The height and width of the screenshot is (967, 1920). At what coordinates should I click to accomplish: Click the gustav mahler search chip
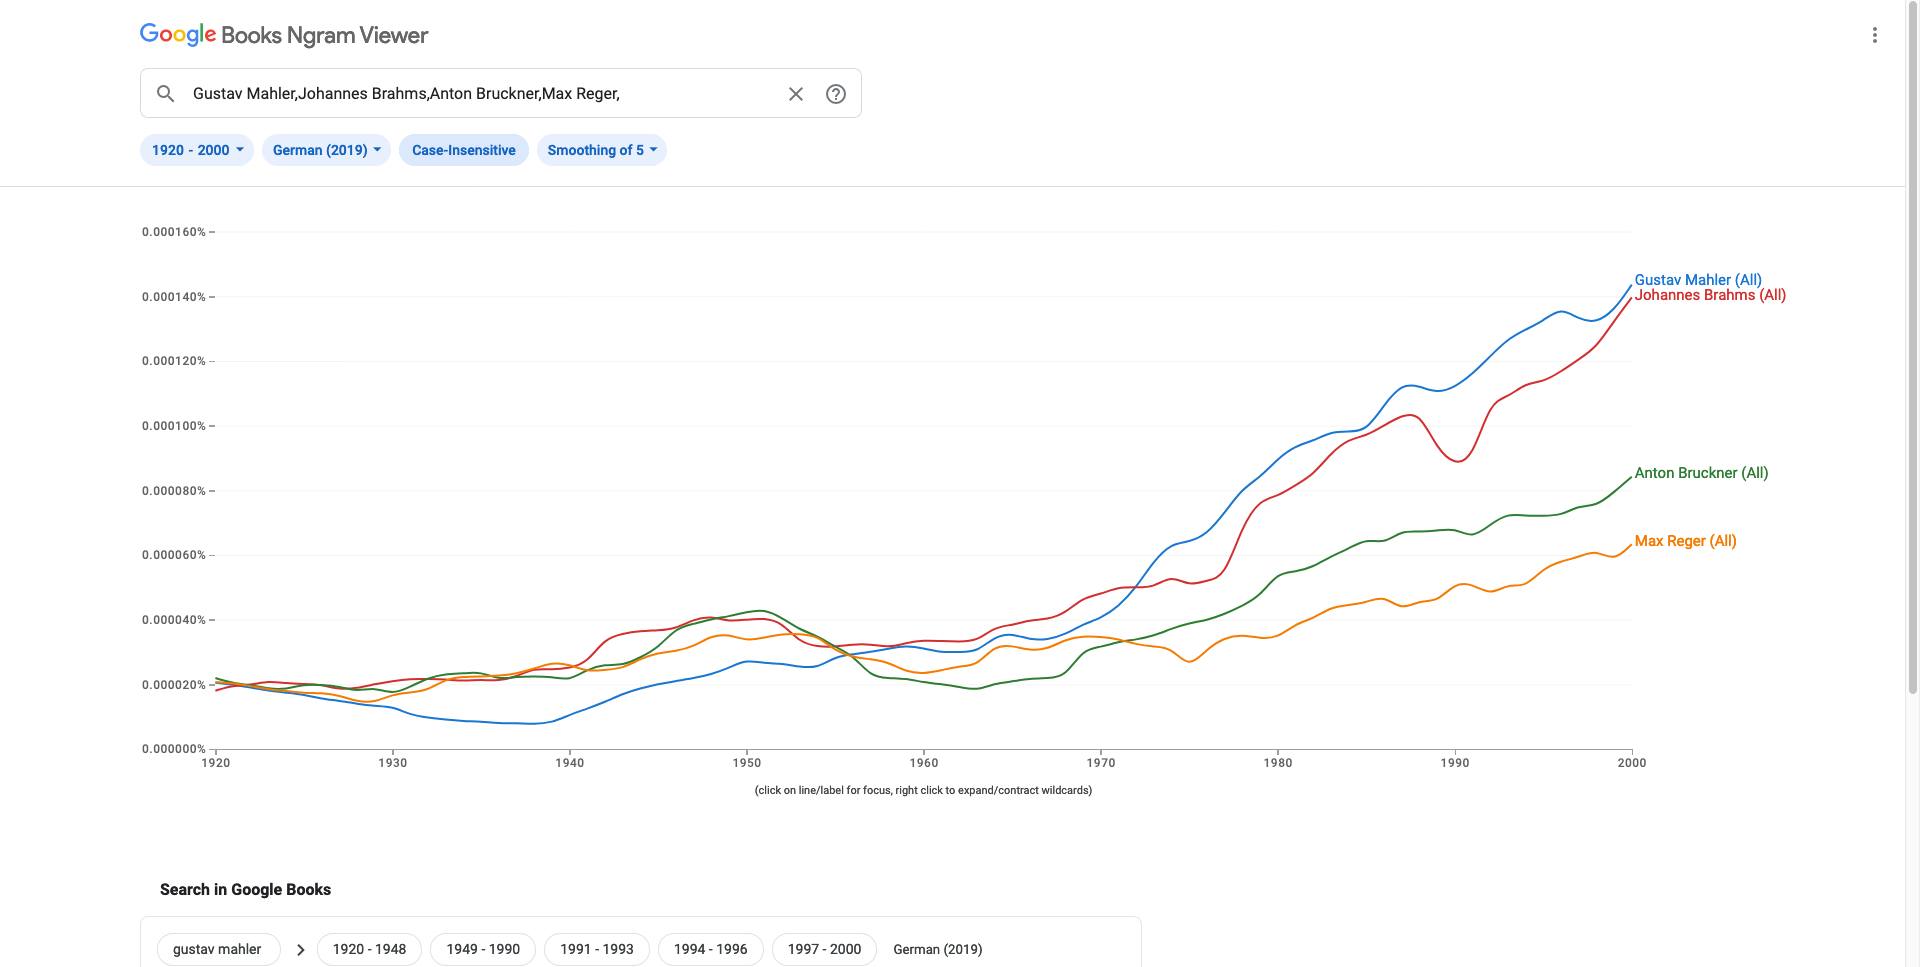click(217, 949)
